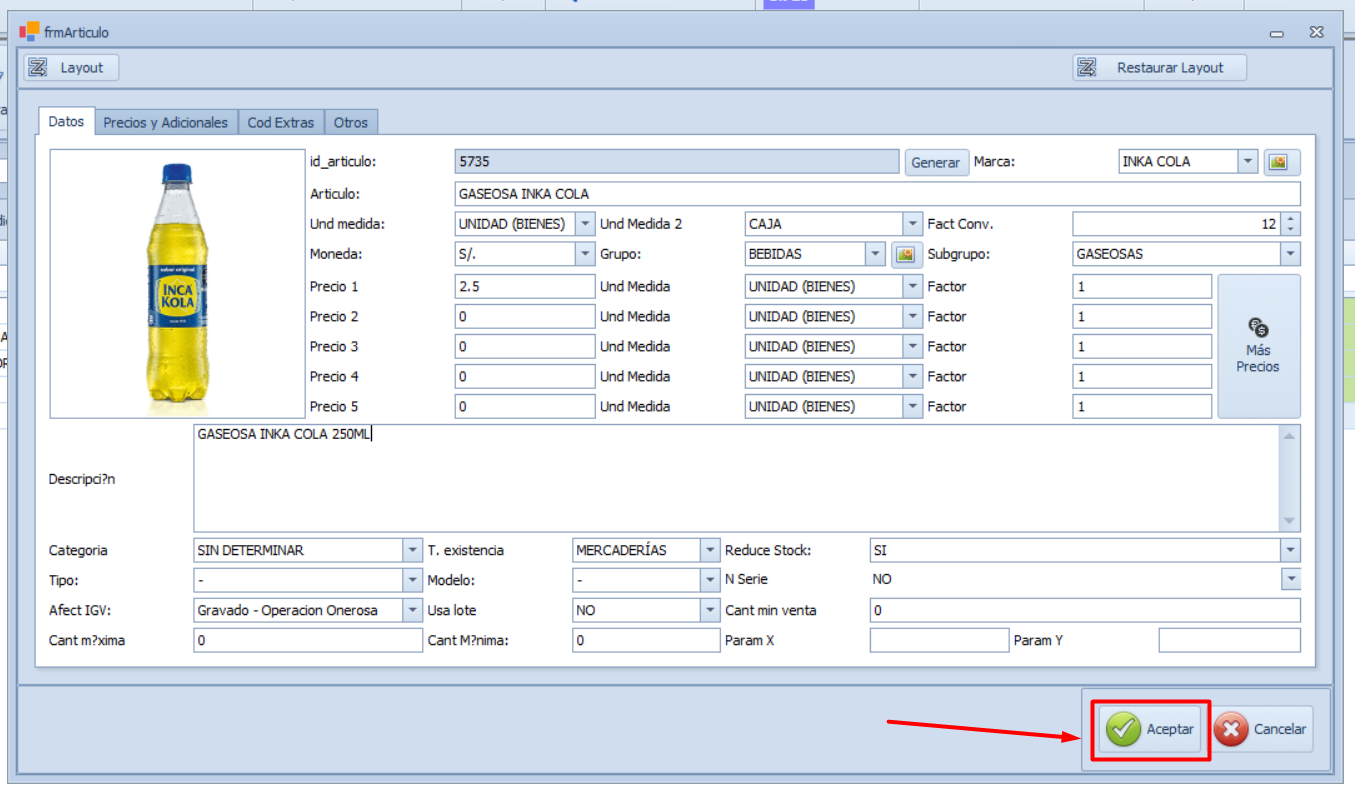Click the frmArticulo title bar app icon

[29, 32]
